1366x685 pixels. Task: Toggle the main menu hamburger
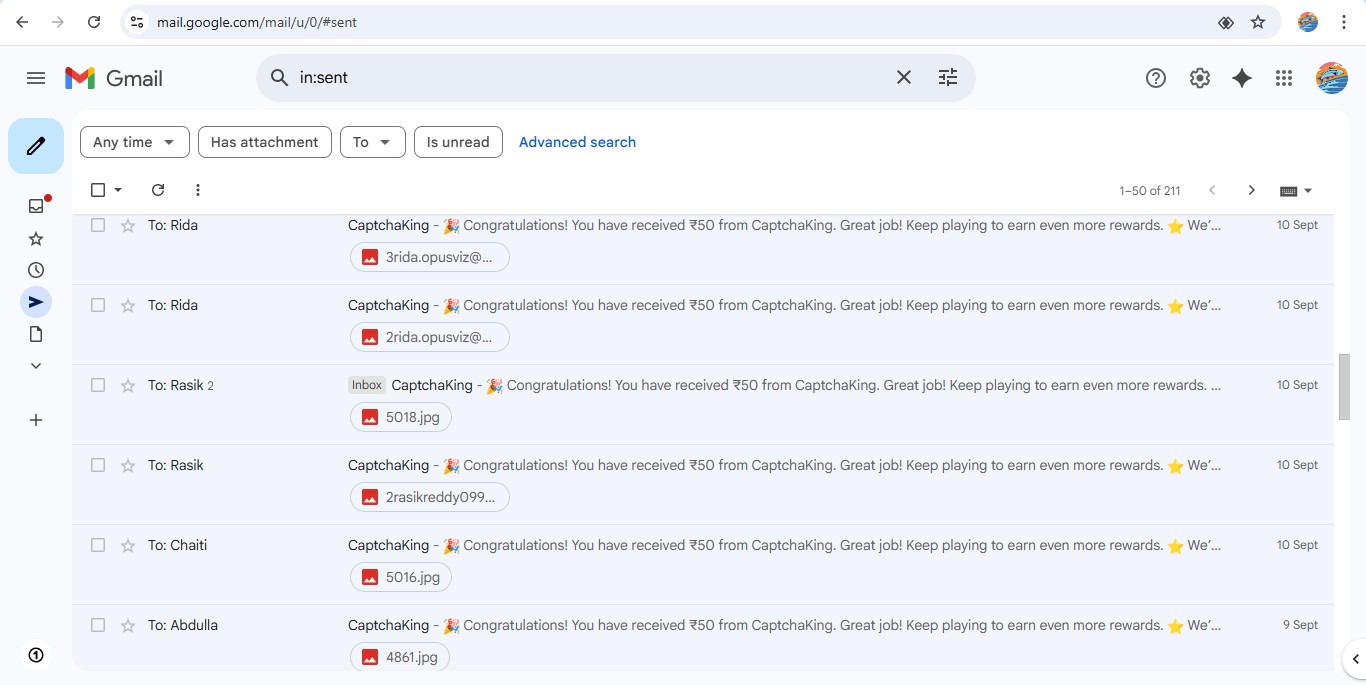tap(36, 78)
